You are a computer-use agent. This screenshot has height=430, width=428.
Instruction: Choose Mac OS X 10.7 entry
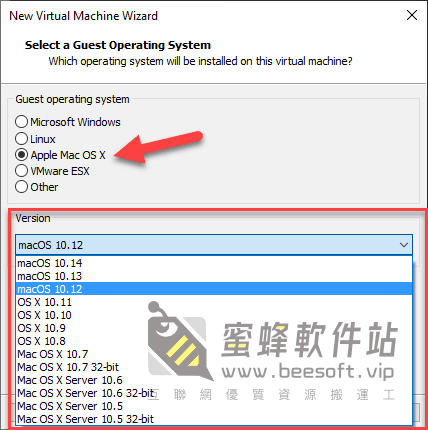pyautogui.click(x=214, y=354)
